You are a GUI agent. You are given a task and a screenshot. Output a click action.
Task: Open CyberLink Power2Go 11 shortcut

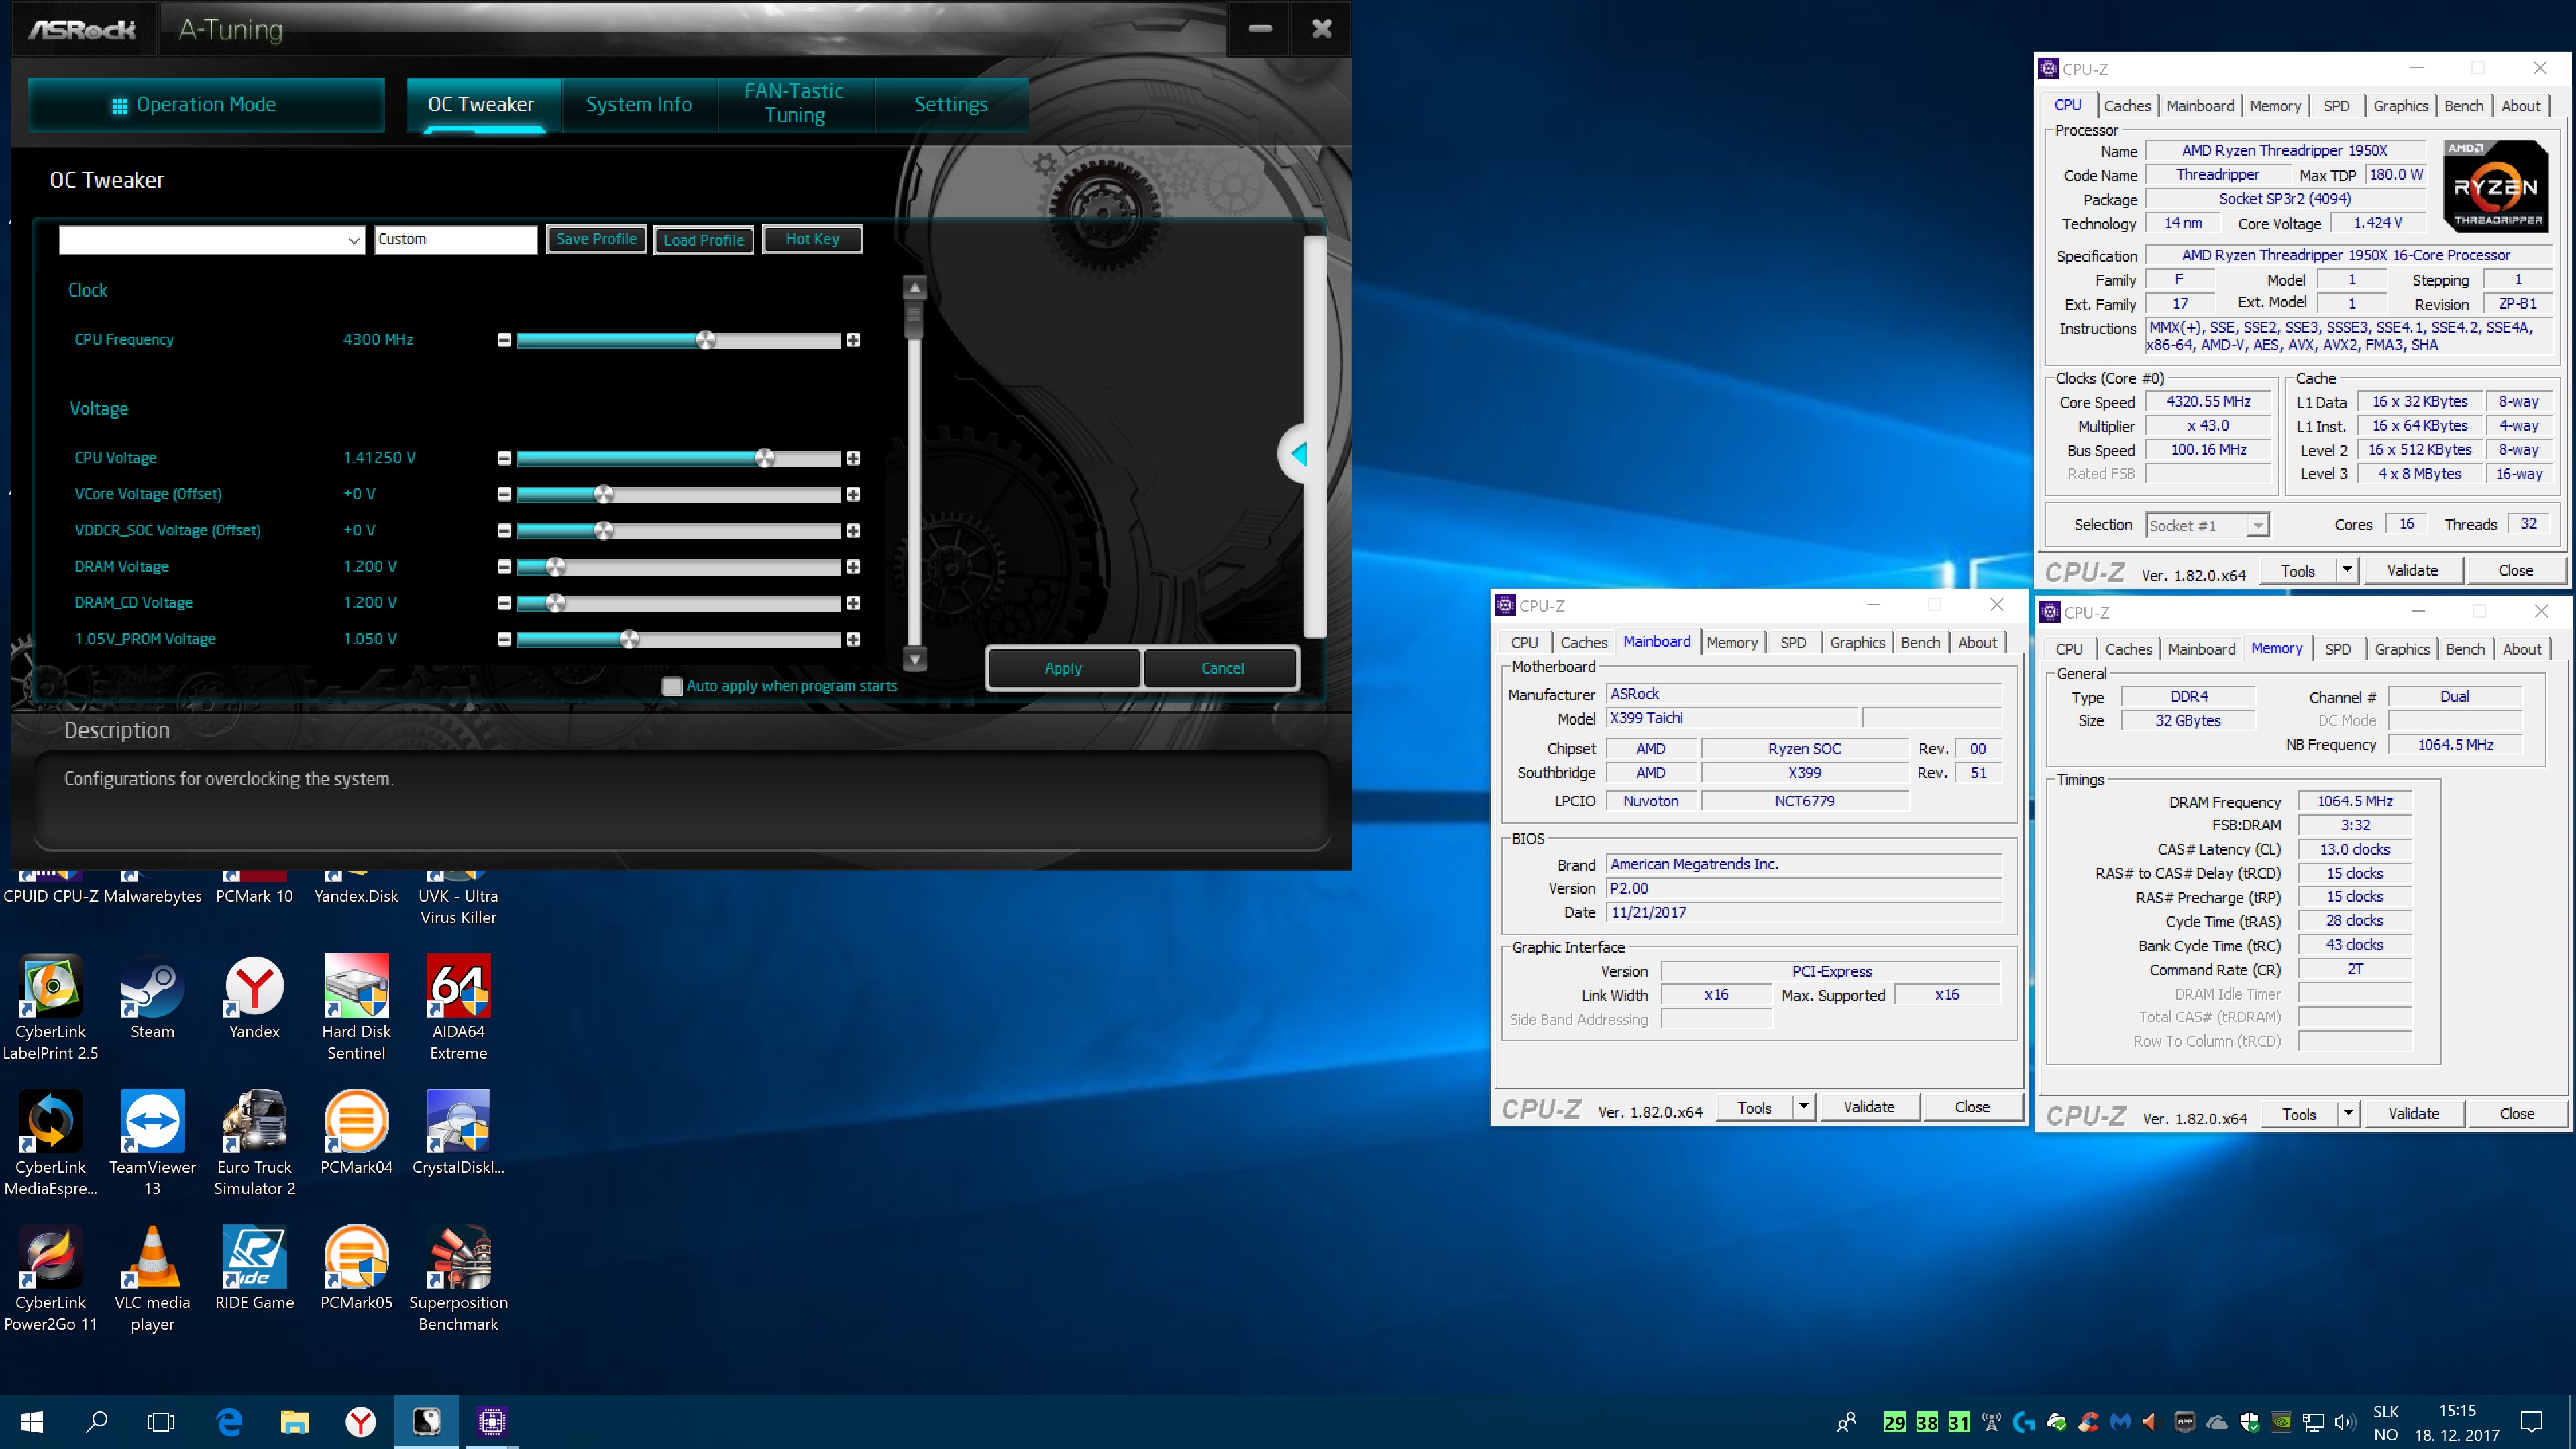coord(50,1278)
